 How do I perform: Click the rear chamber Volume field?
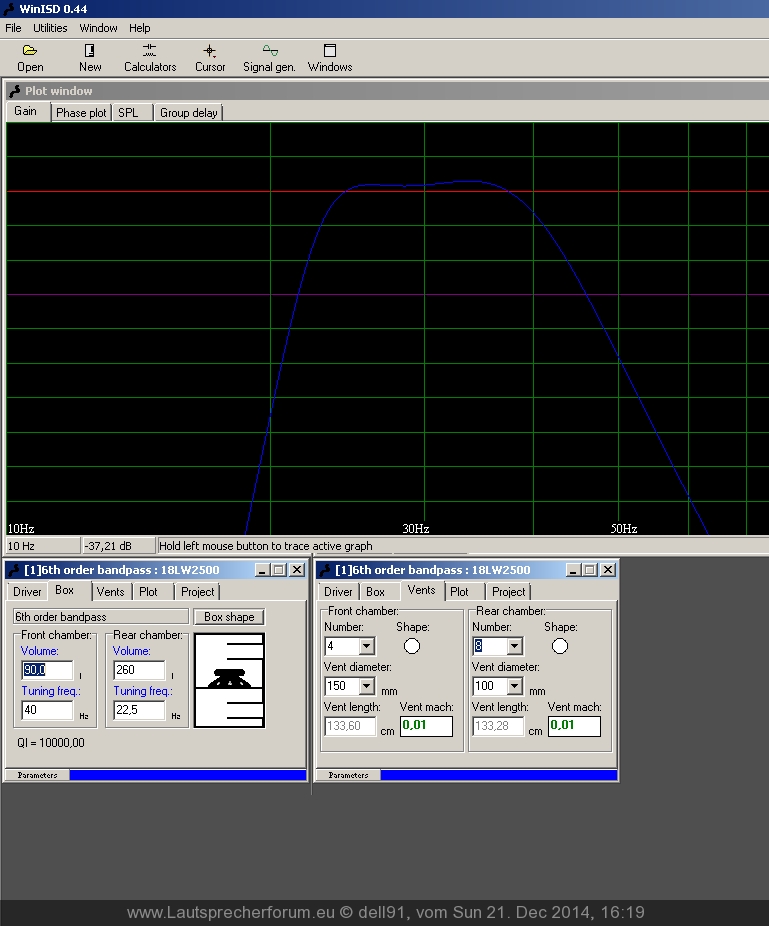[x=139, y=670]
